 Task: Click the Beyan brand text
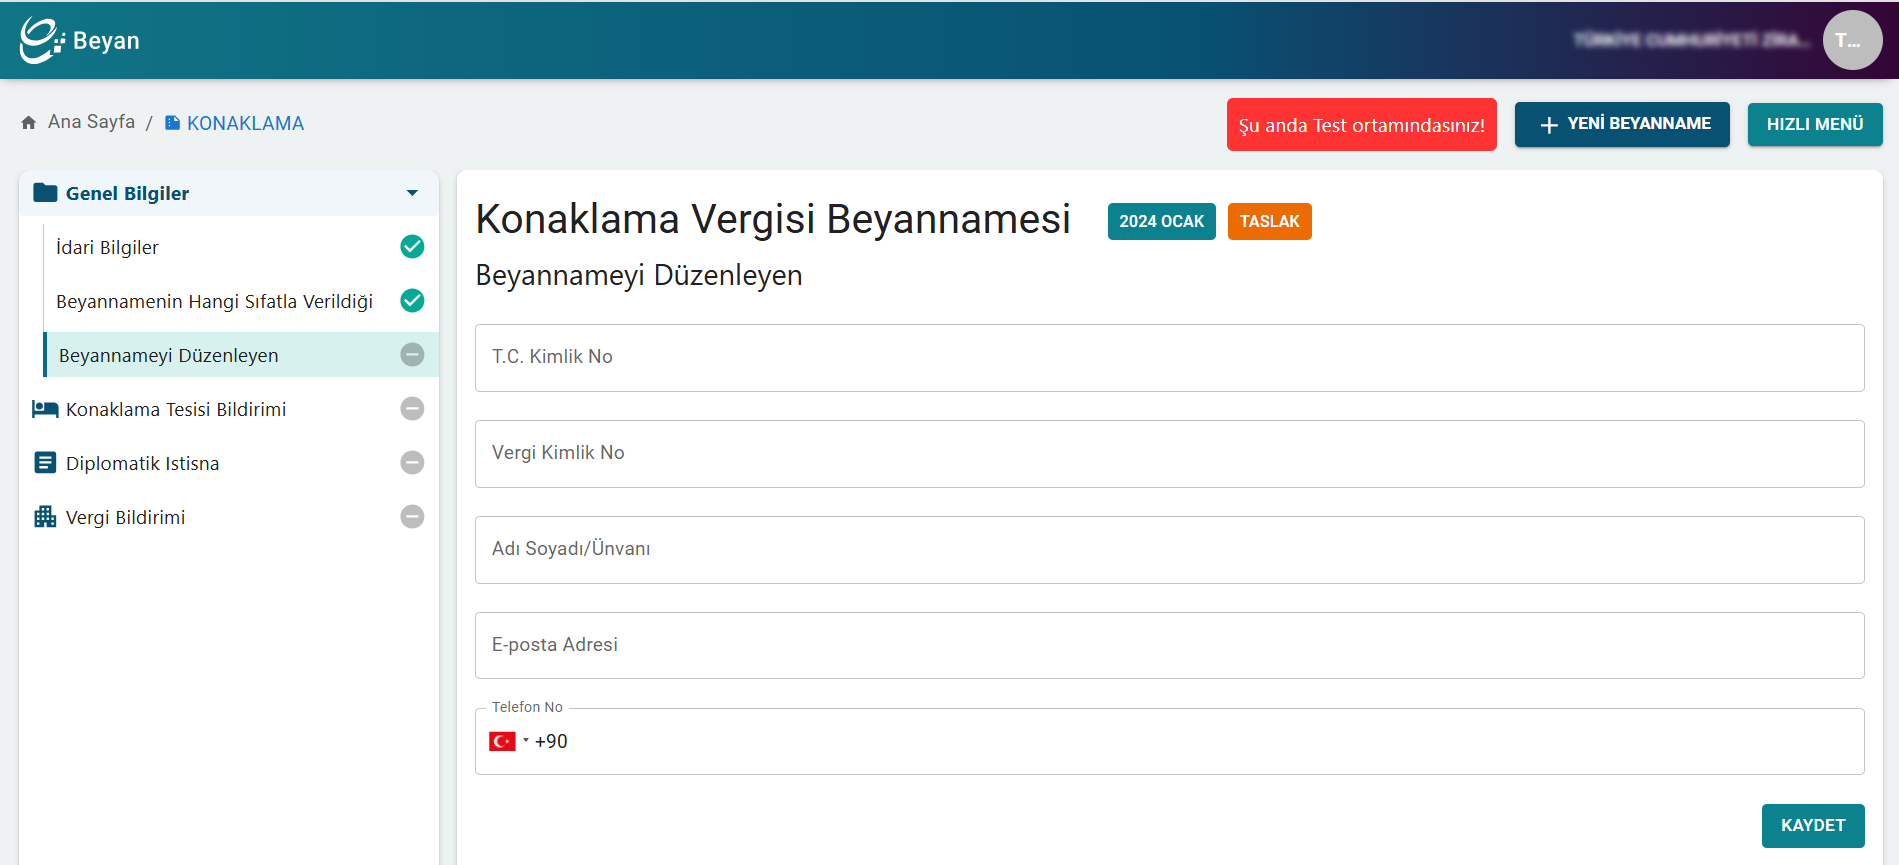tap(106, 41)
